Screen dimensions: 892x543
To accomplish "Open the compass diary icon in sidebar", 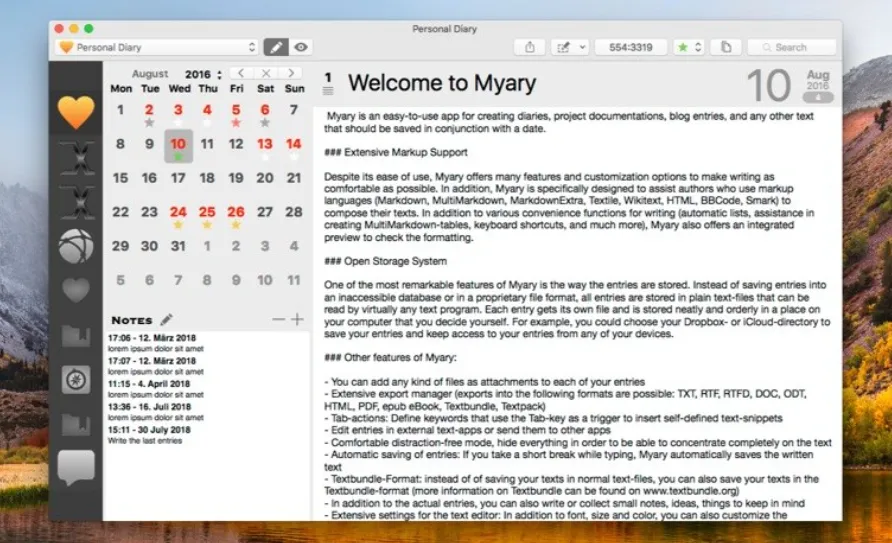I will [76, 380].
